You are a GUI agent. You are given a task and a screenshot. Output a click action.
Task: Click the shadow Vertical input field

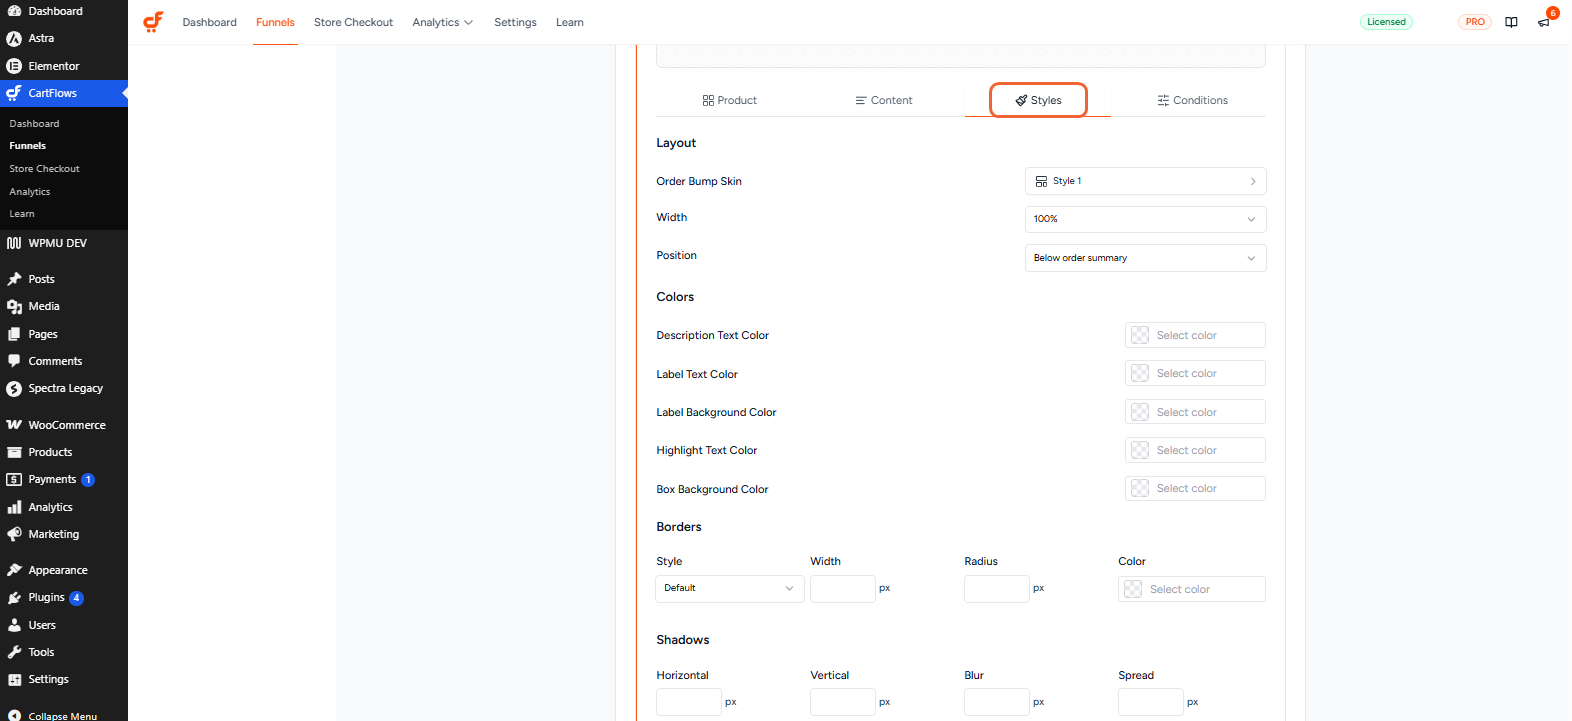(843, 702)
